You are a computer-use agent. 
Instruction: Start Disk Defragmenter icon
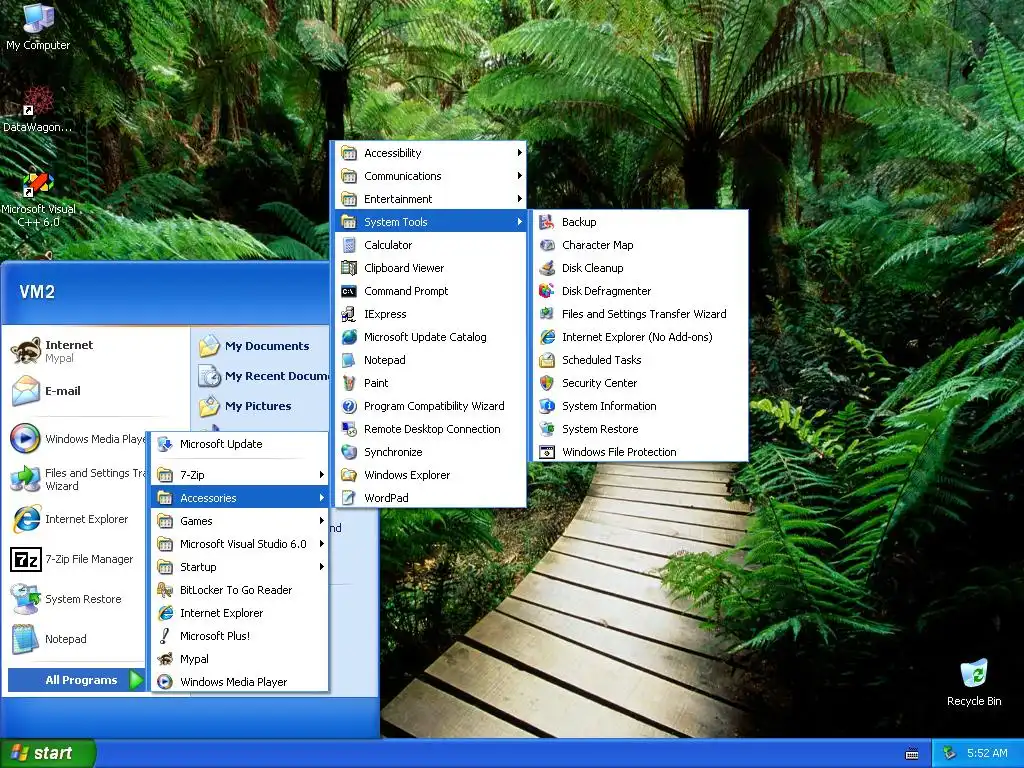click(x=547, y=291)
